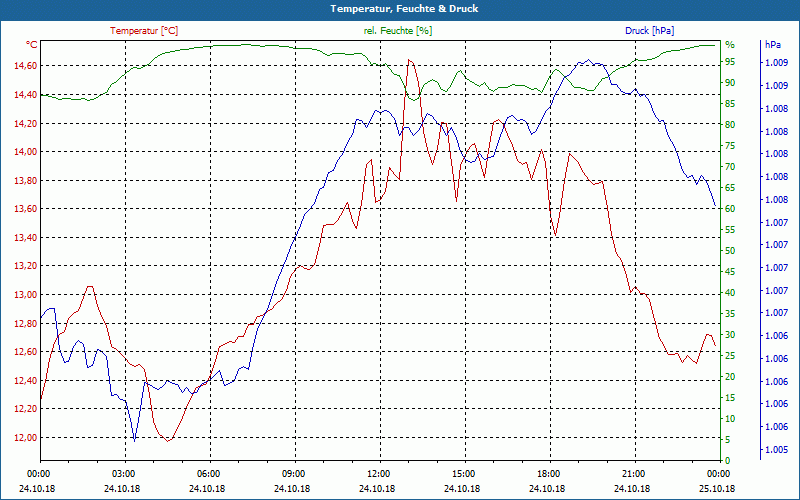The image size is (800, 500).
Task: Click the 75 tick on humidity axis
Action: tap(730, 146)
